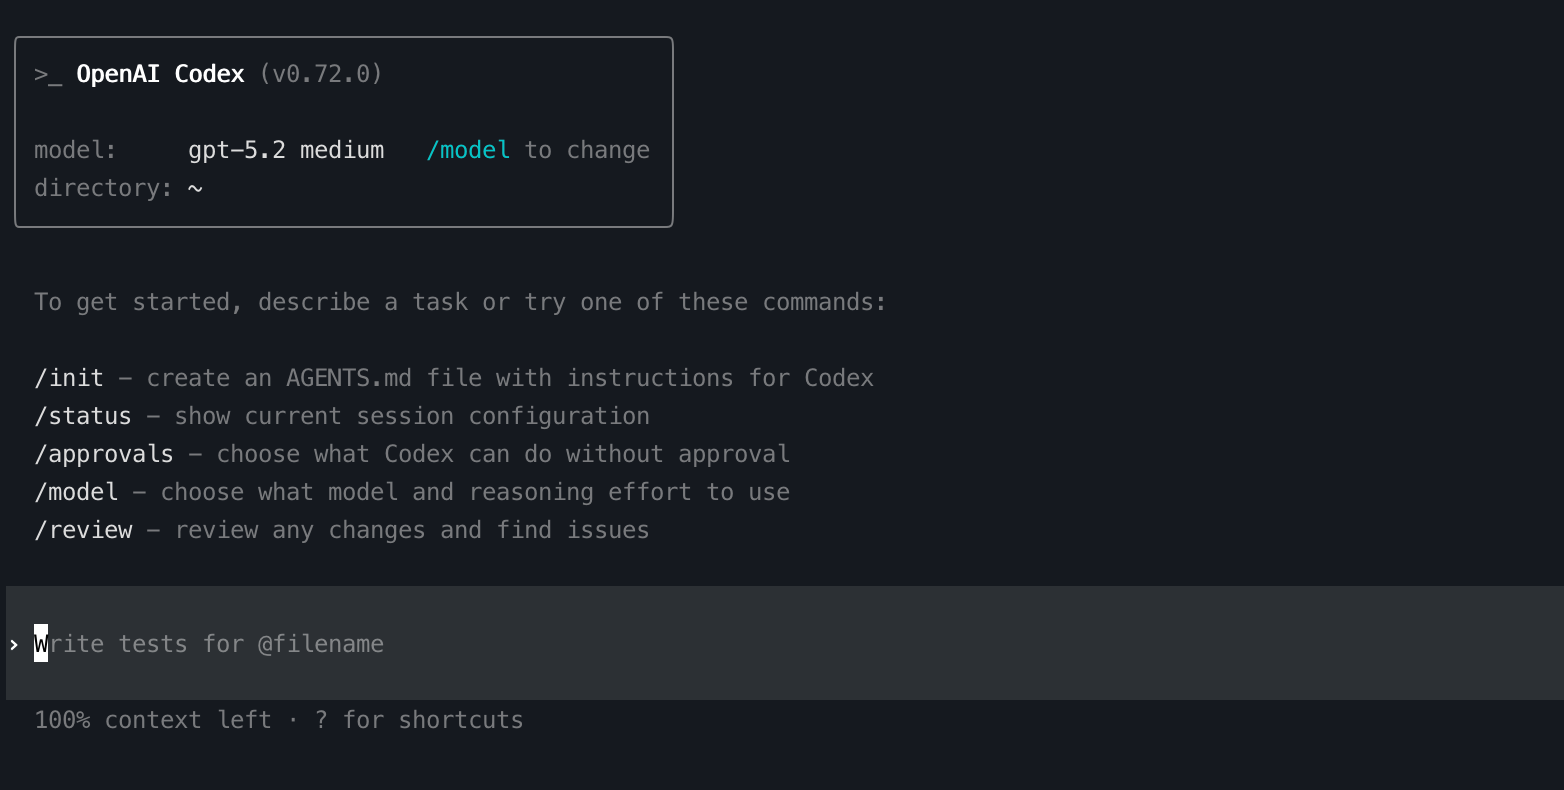Click the 100% context left indicator
Viewport: 1564px width, 790px height.
point(152,719)
